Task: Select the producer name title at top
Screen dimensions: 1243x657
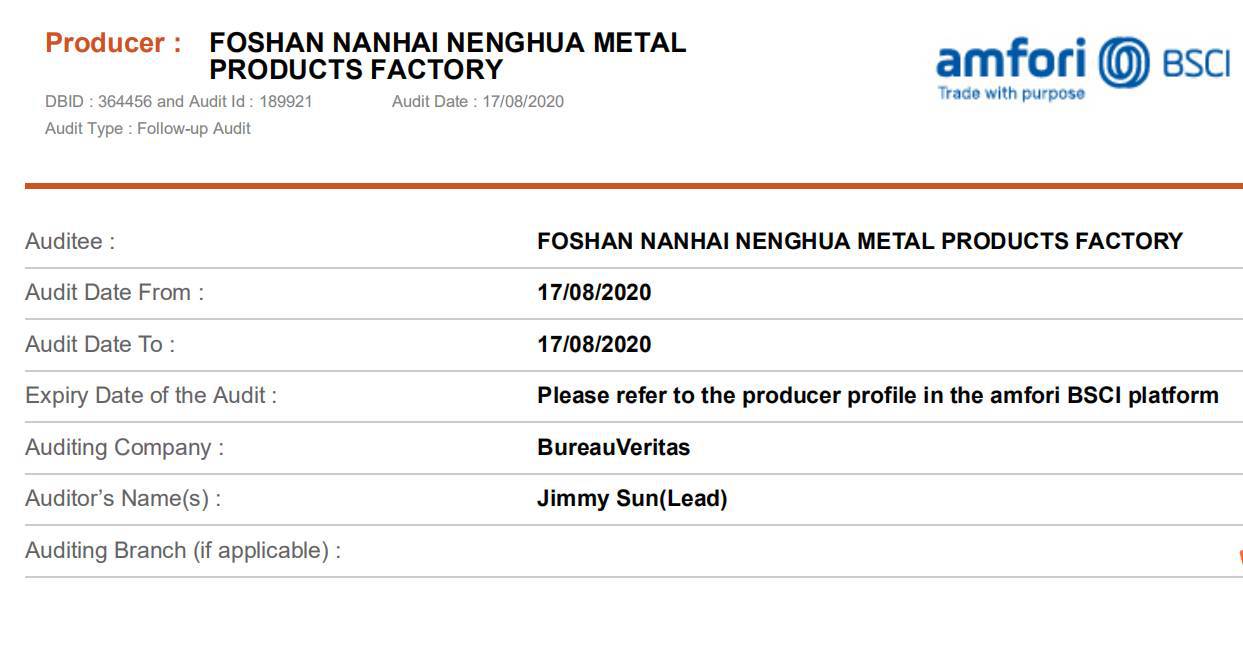Action: coord(447,56)
